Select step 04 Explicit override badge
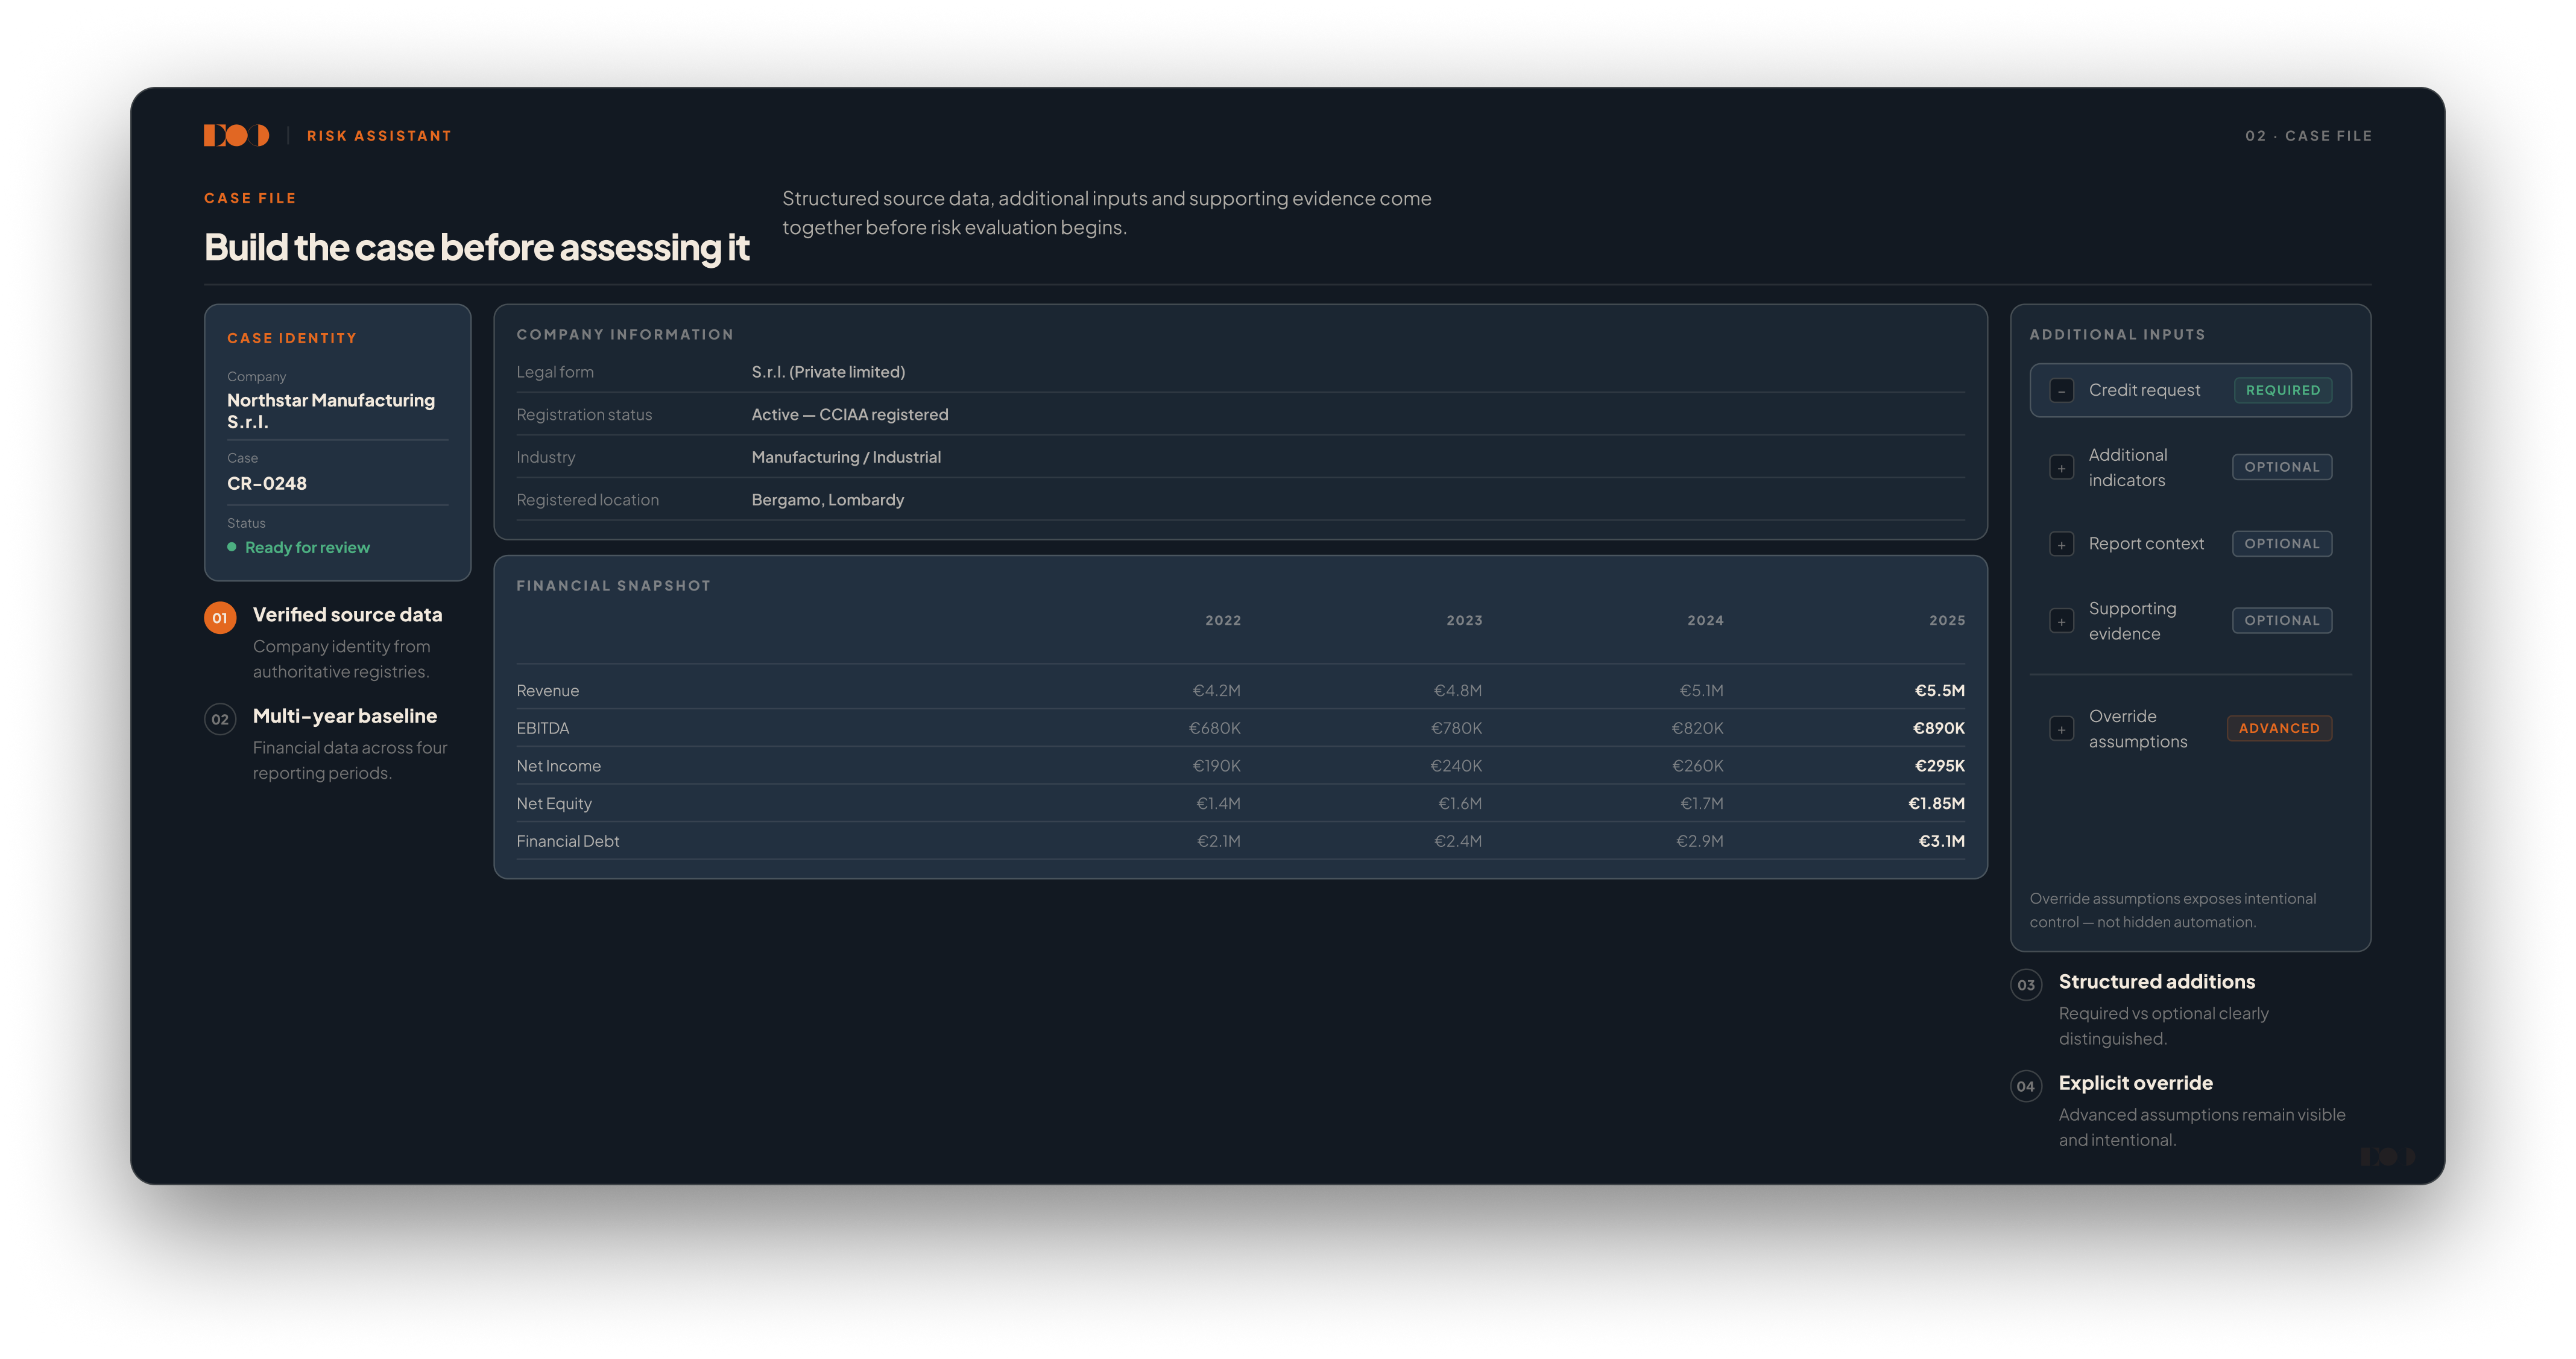The height and width of the screenshot is (1359, 2576). 2026,1086
